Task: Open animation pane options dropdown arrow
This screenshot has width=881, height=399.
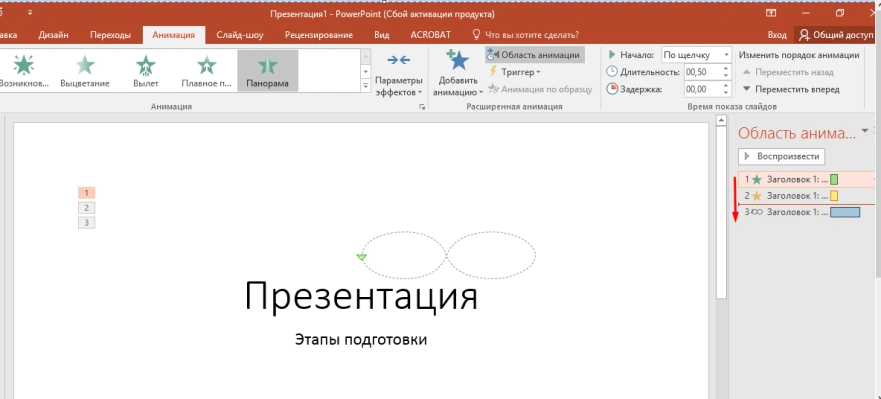Action: pyautogui.click(x=865, y=131)
